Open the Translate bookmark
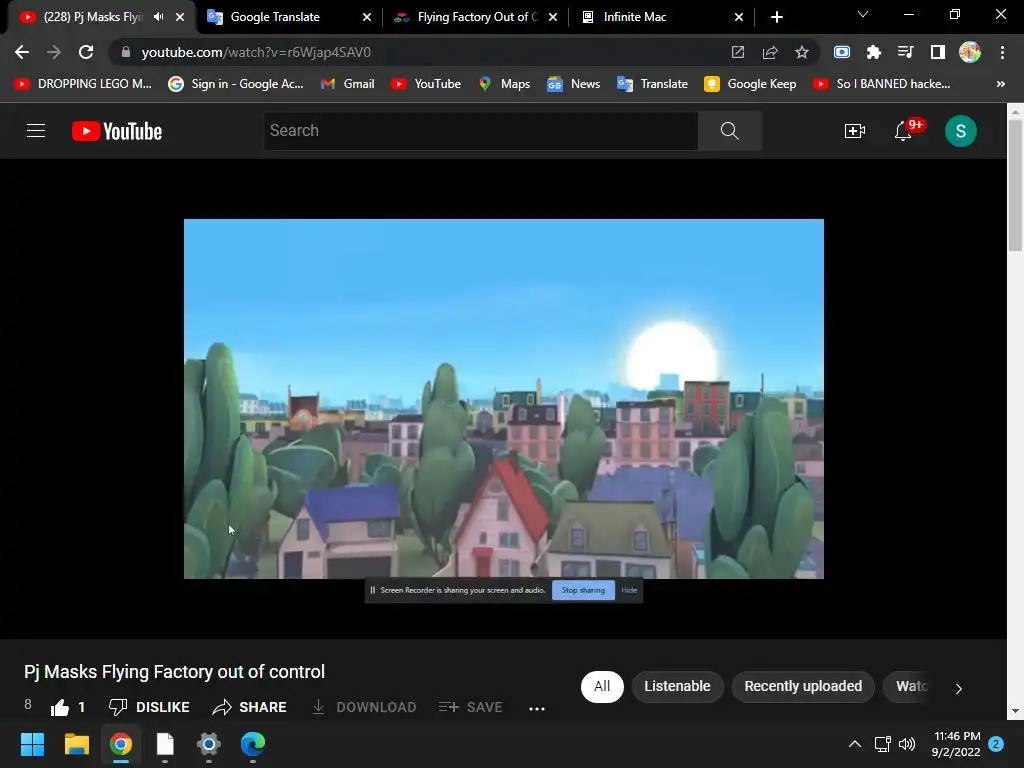 pos(652,84)
